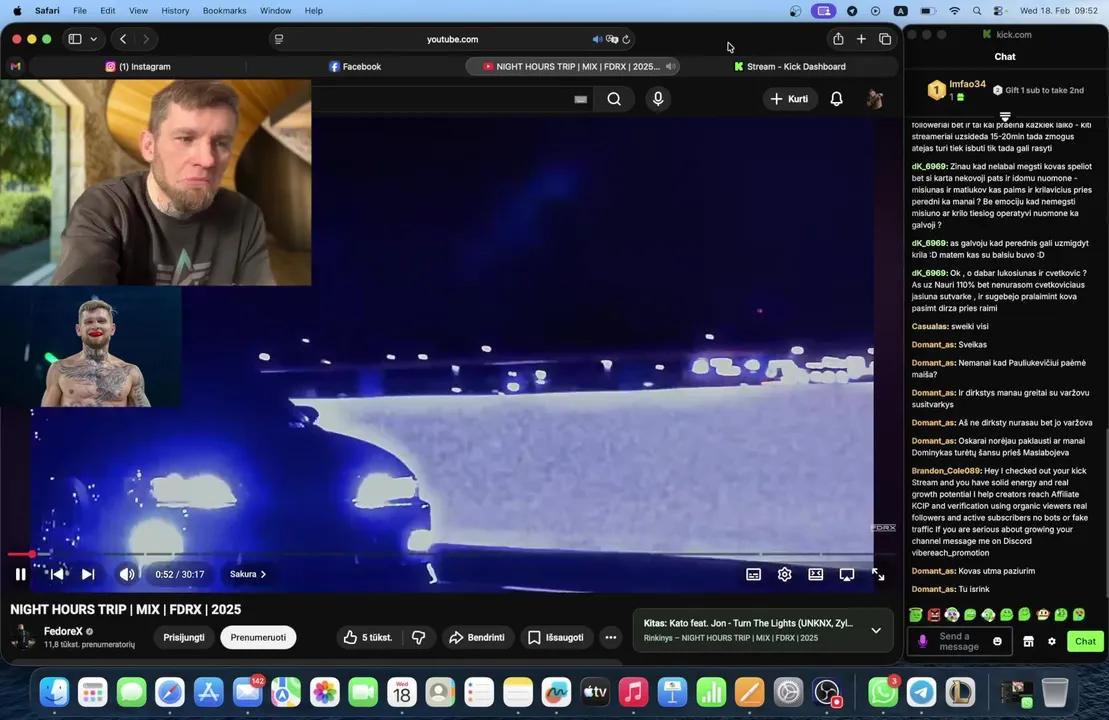Open a new Safari tab with plus
1109x720 pixels.
click(x=861, y=39)
